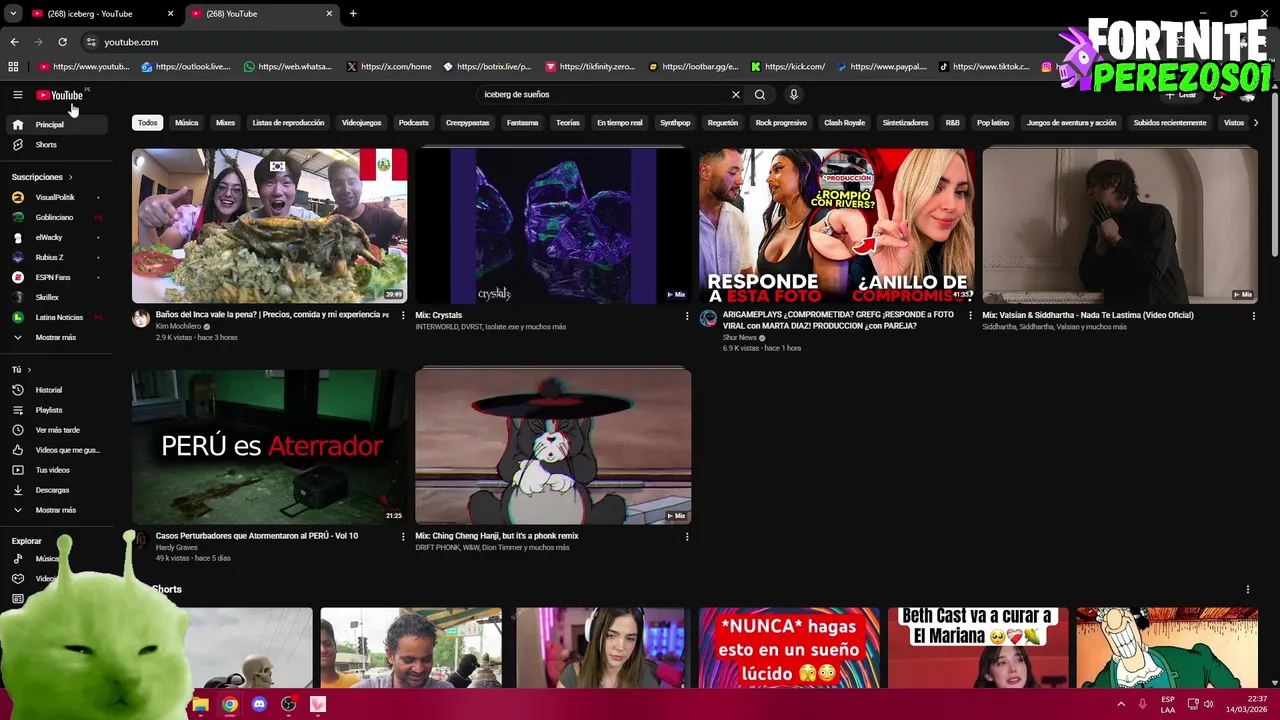Open Descargas in the sidebar

tap(56, 490)
